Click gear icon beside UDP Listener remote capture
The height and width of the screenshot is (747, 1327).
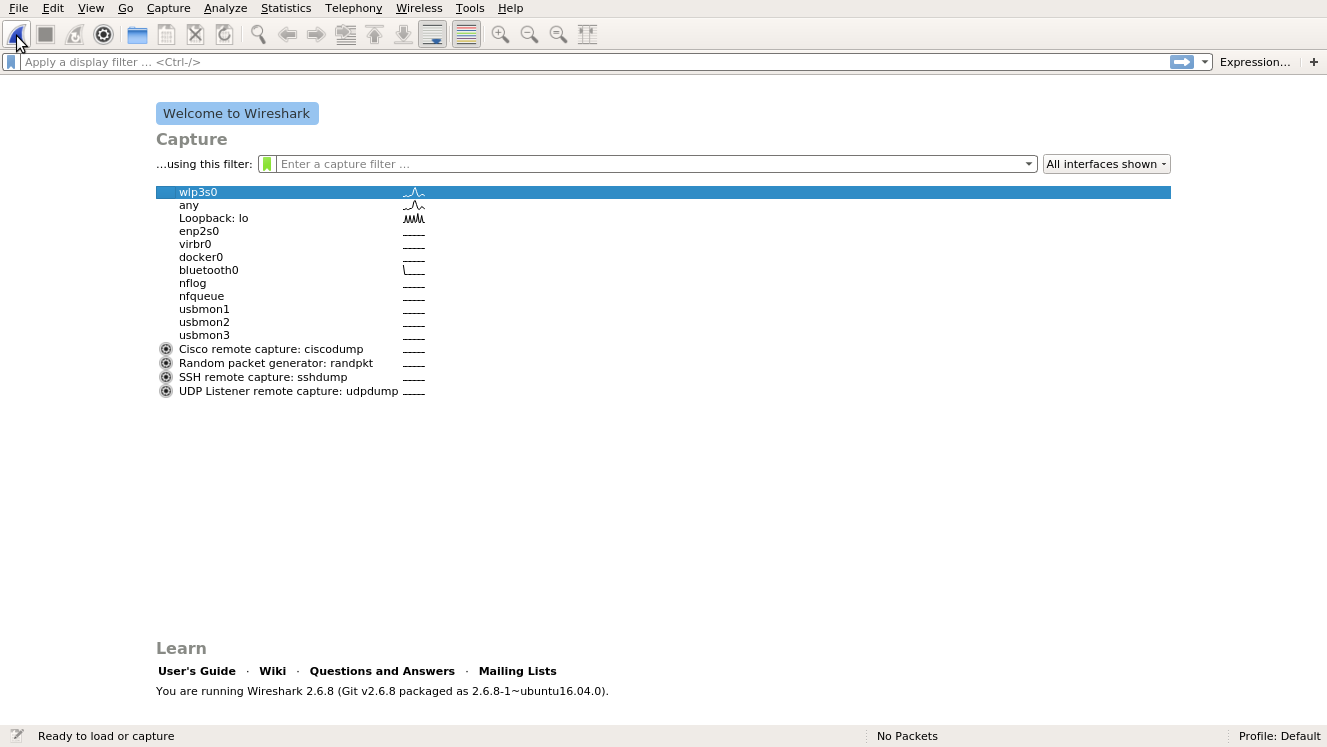pyautogui.click(x=166, y=391)
